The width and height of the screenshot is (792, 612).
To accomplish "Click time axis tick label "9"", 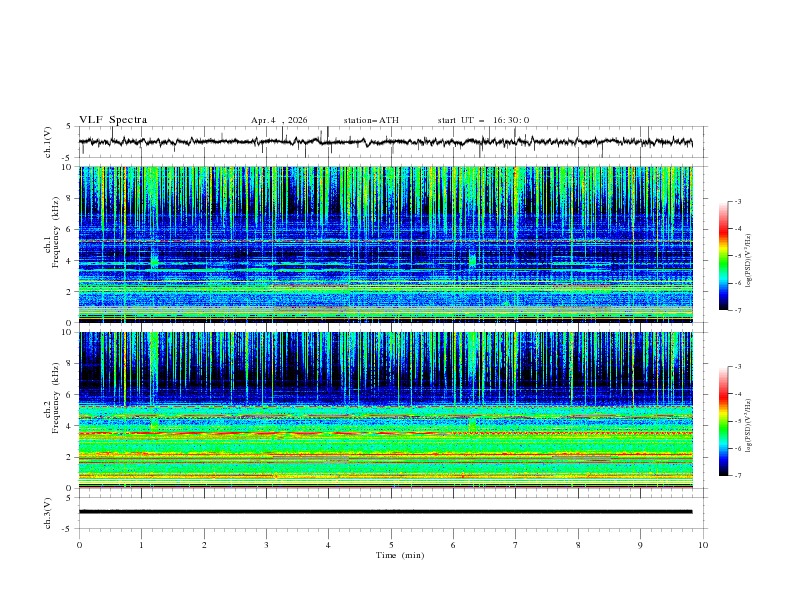I will click(640, 545).
